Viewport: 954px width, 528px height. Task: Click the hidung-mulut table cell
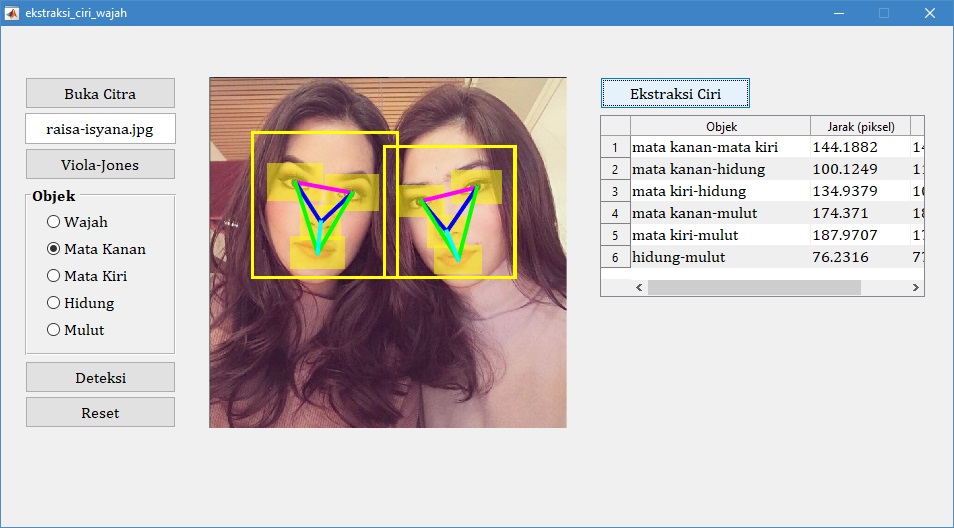pos(720,257)
